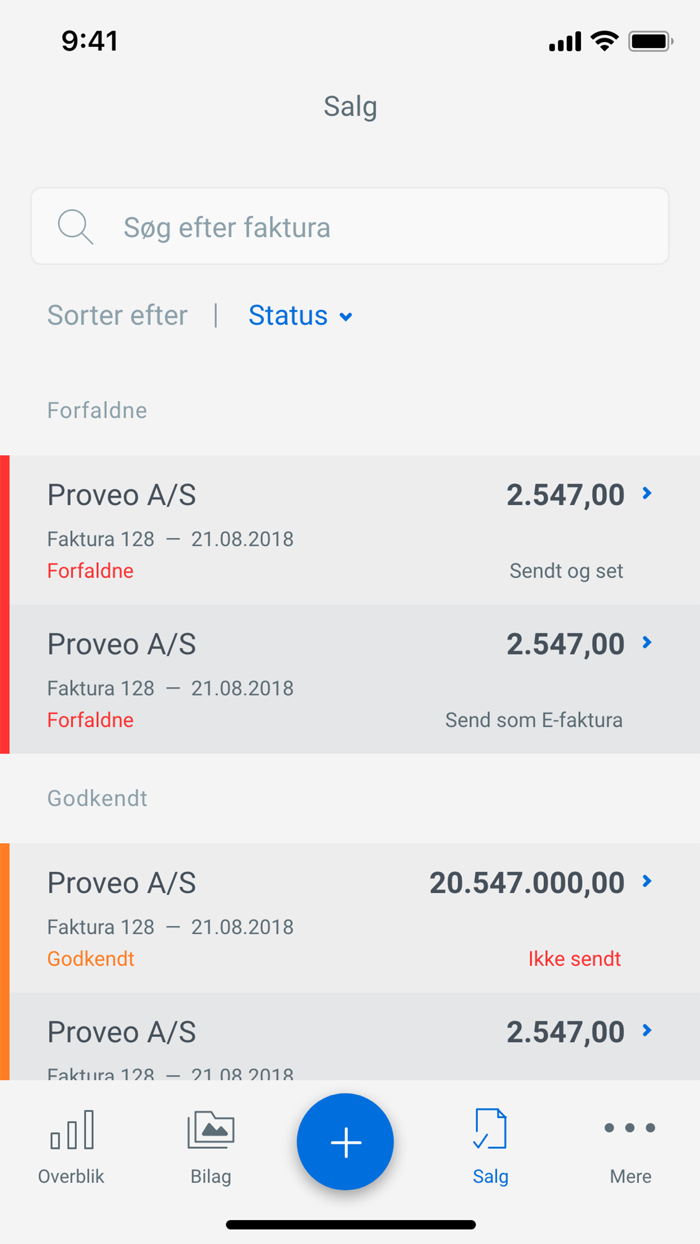
Task: Tap the Wi-Fi icon in the status bar
Action: coord(604,41)
